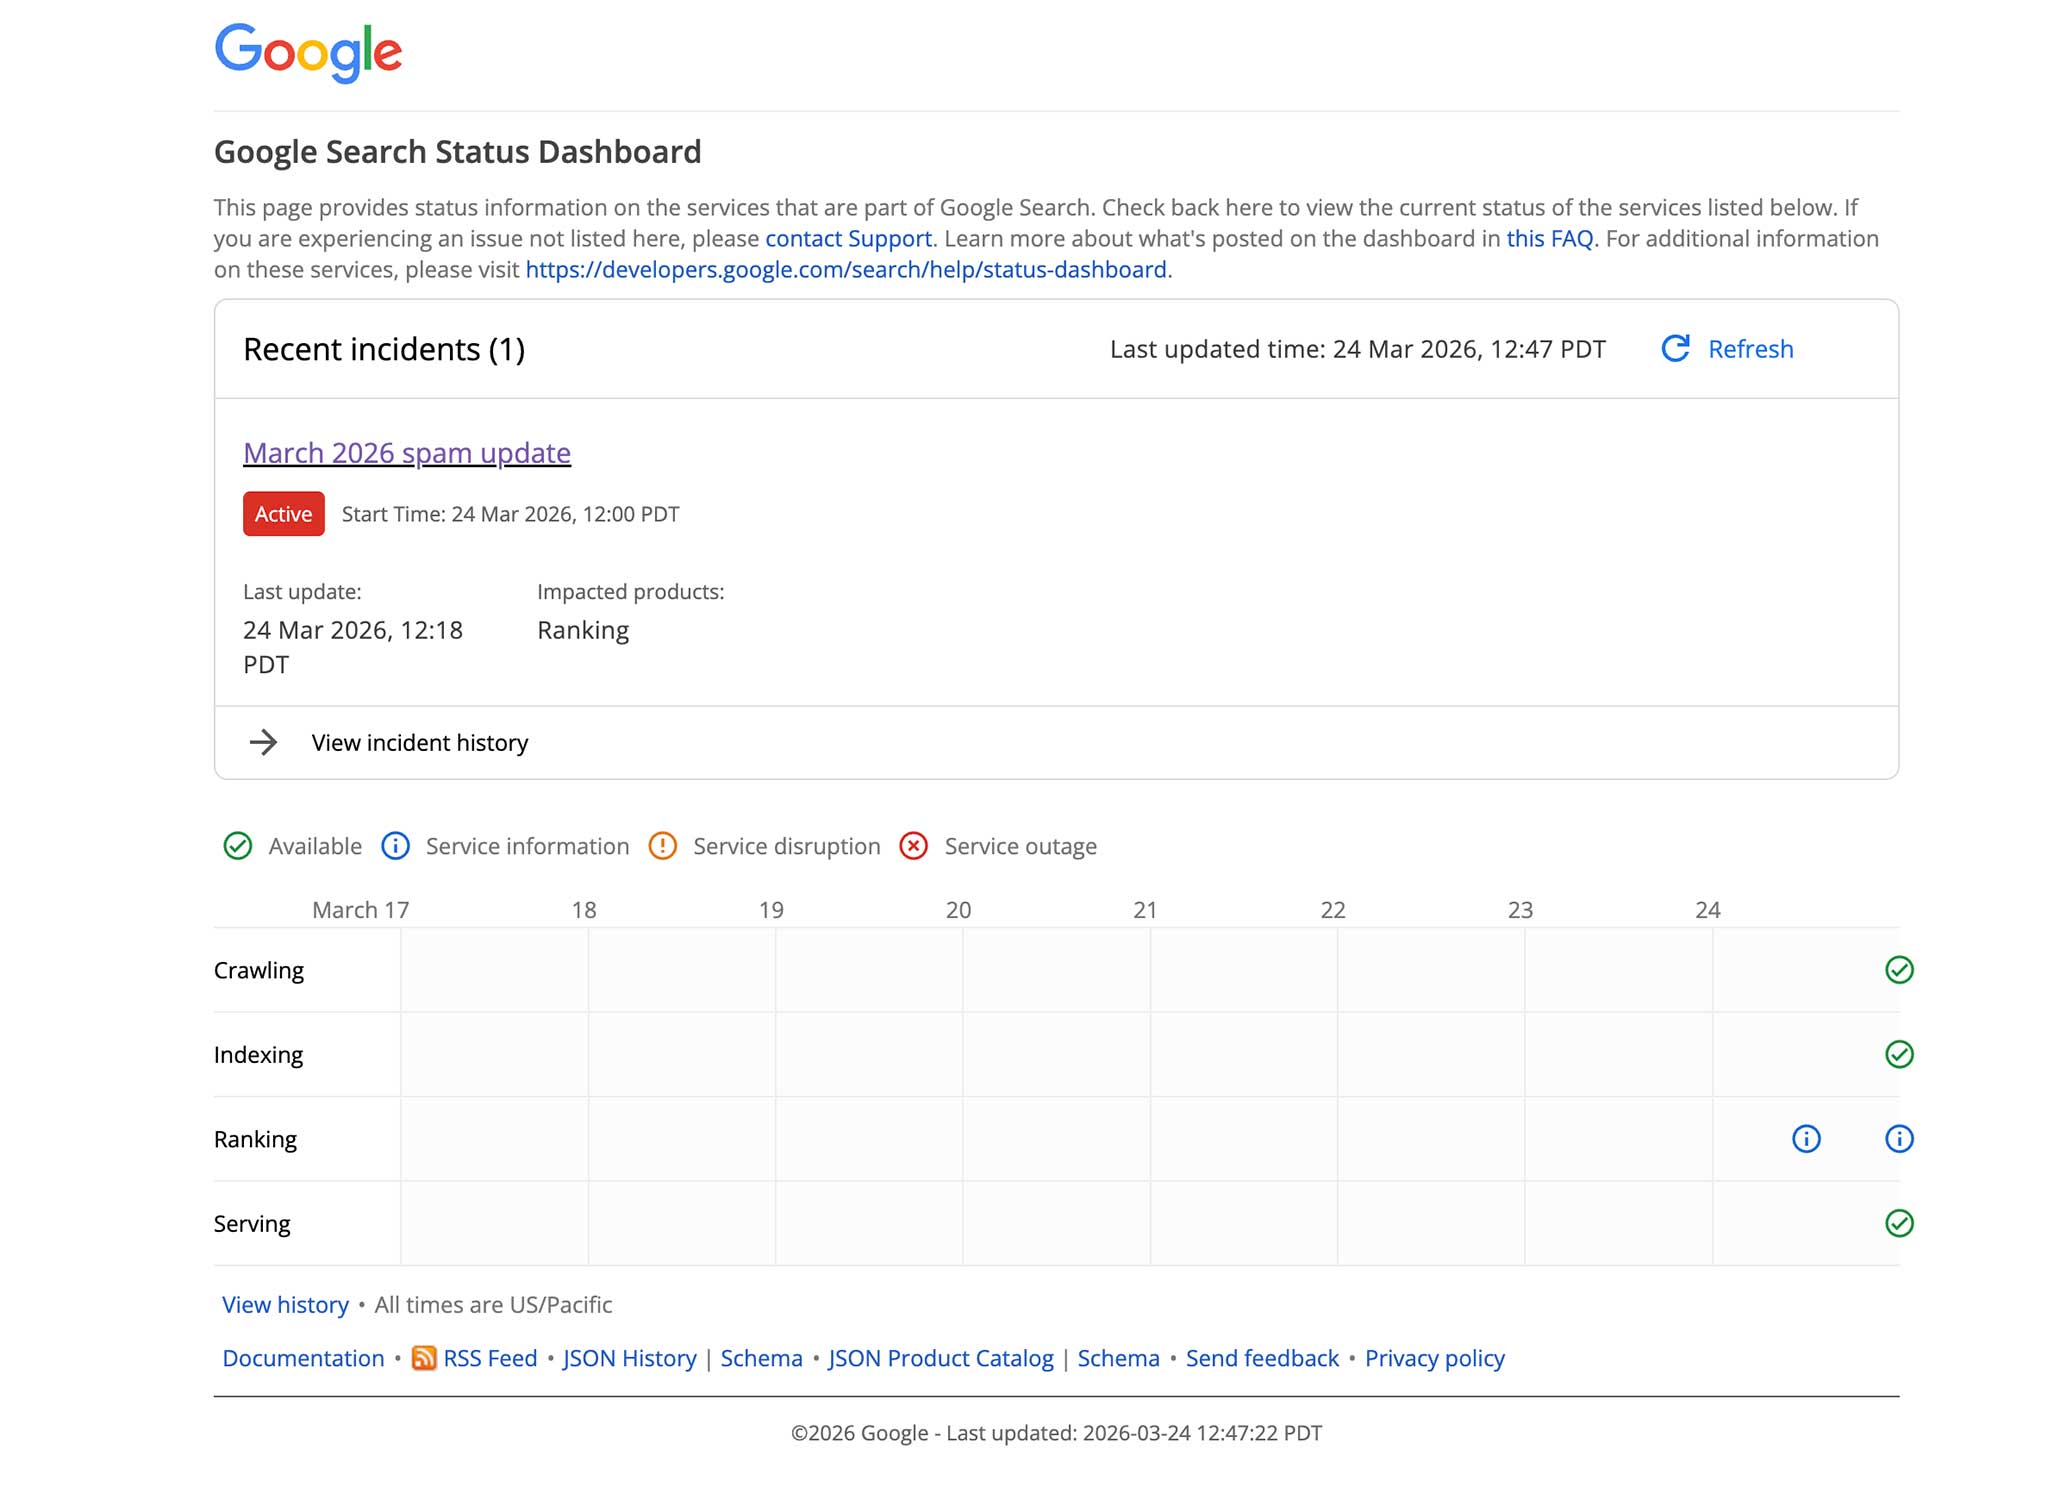
Task: Click the Refresh text link
Action: [1750, 349]
